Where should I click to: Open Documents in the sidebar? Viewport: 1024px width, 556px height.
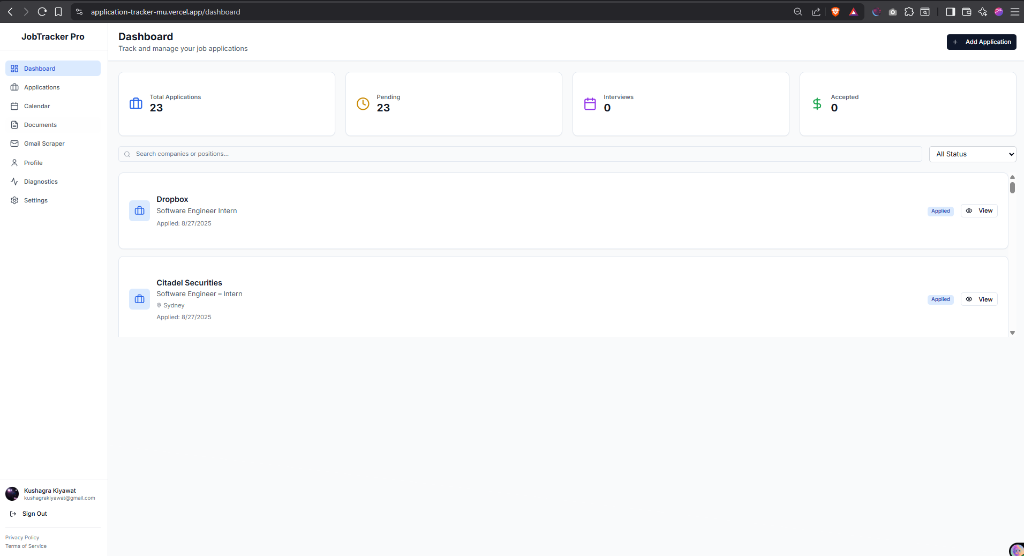(53, 125)
